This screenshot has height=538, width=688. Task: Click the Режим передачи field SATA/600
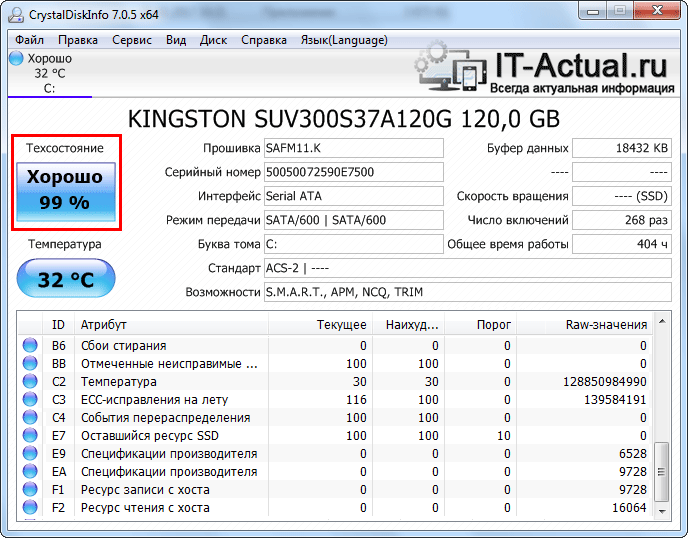[354, 220]
